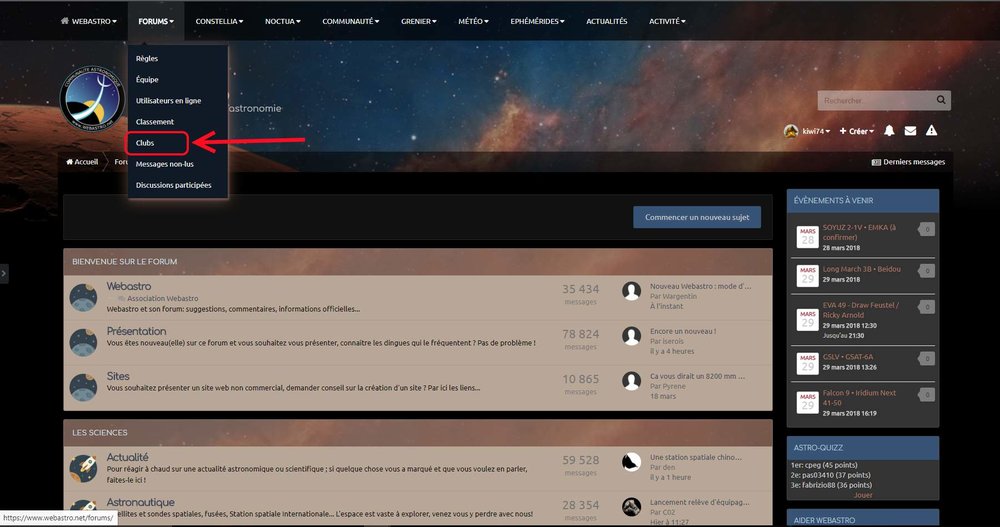Open the + Créer dropdown

click(857, 131)
